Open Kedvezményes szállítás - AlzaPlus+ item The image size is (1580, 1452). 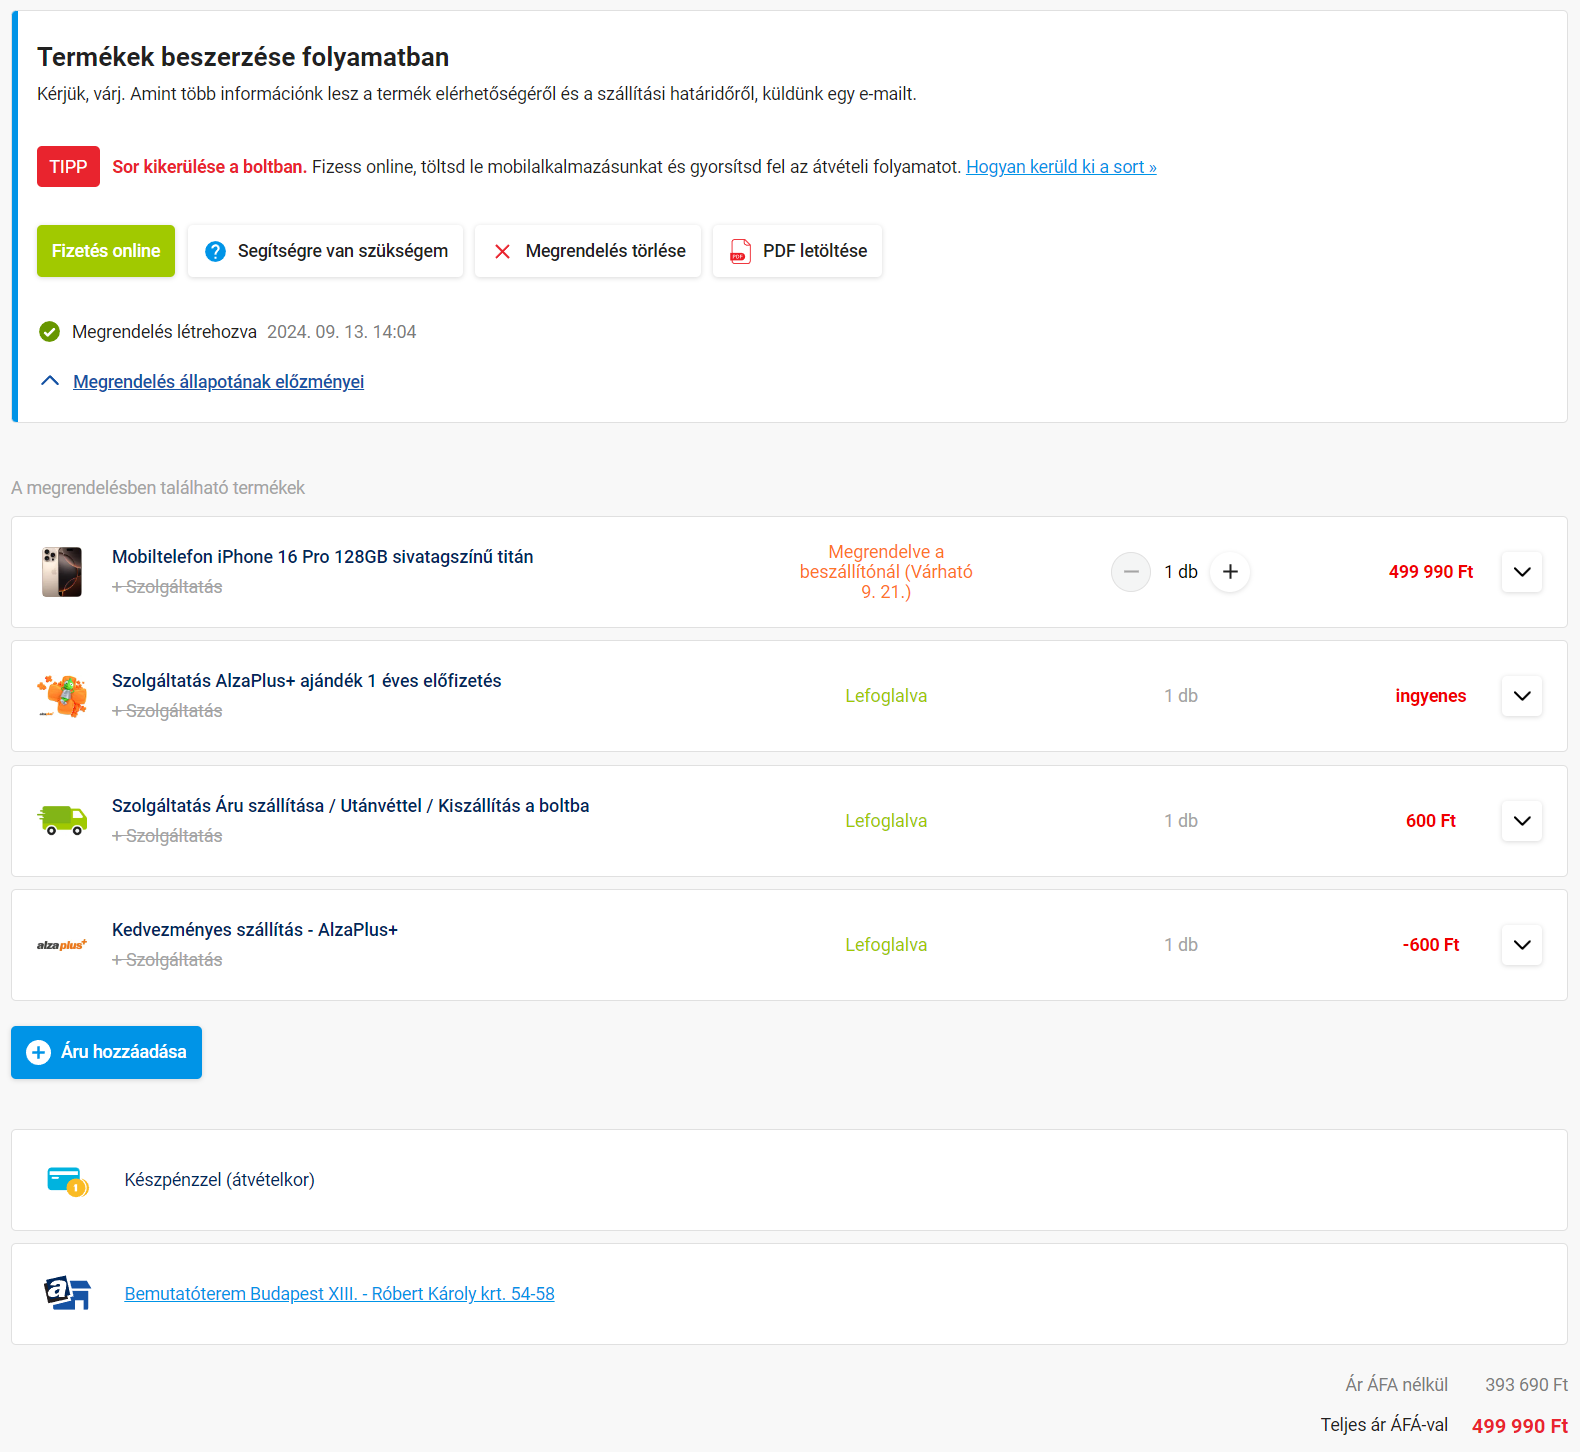pyautogui.click(x=255, y=930)
